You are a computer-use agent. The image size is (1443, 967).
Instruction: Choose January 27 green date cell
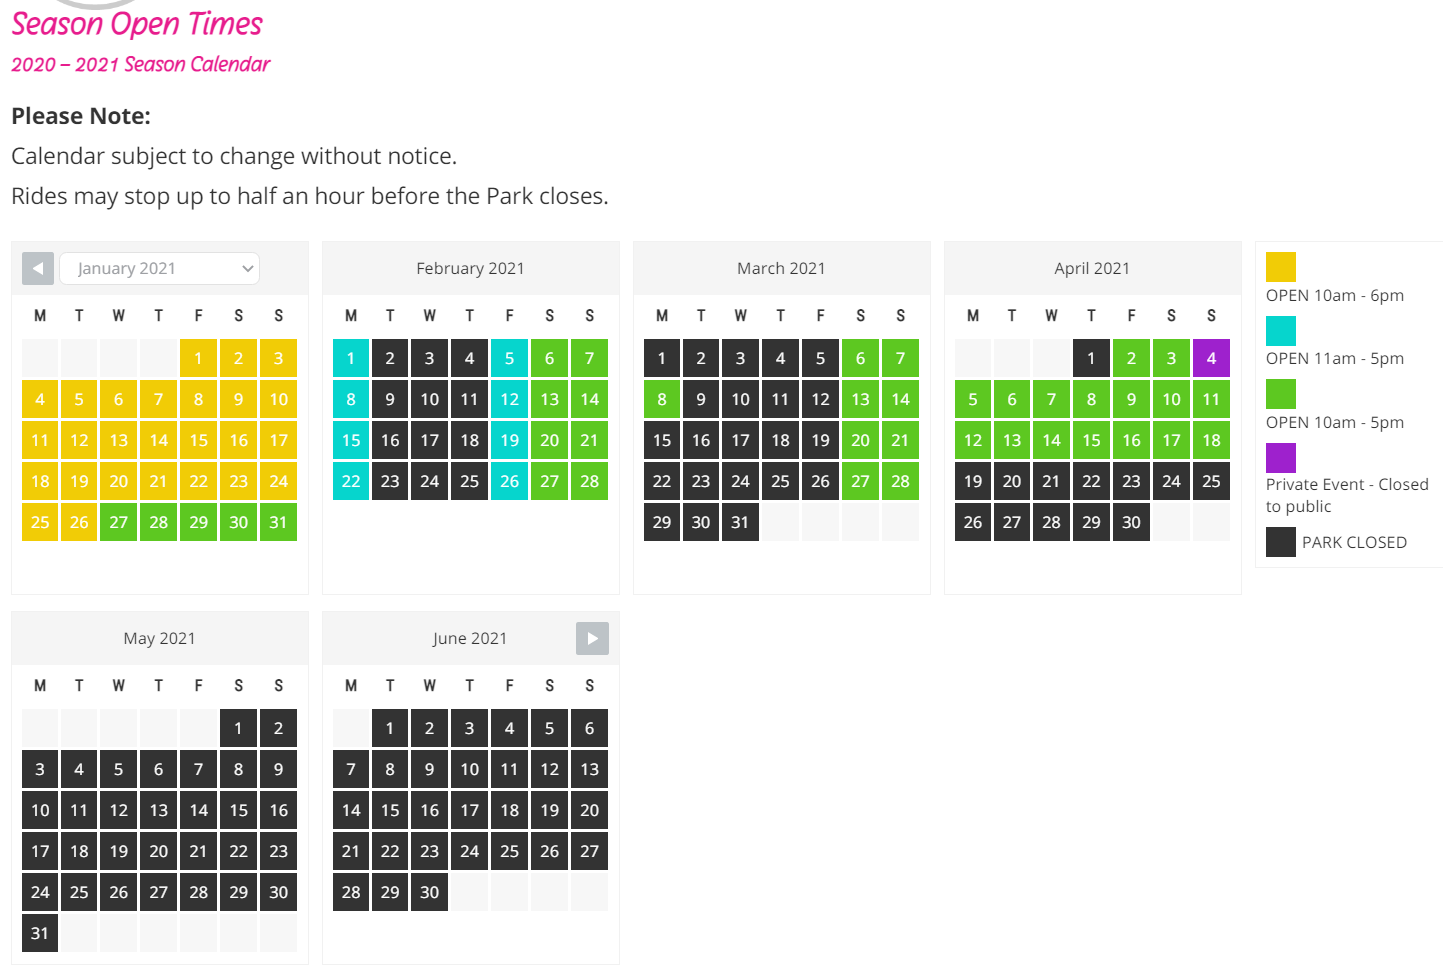[119, 522]
